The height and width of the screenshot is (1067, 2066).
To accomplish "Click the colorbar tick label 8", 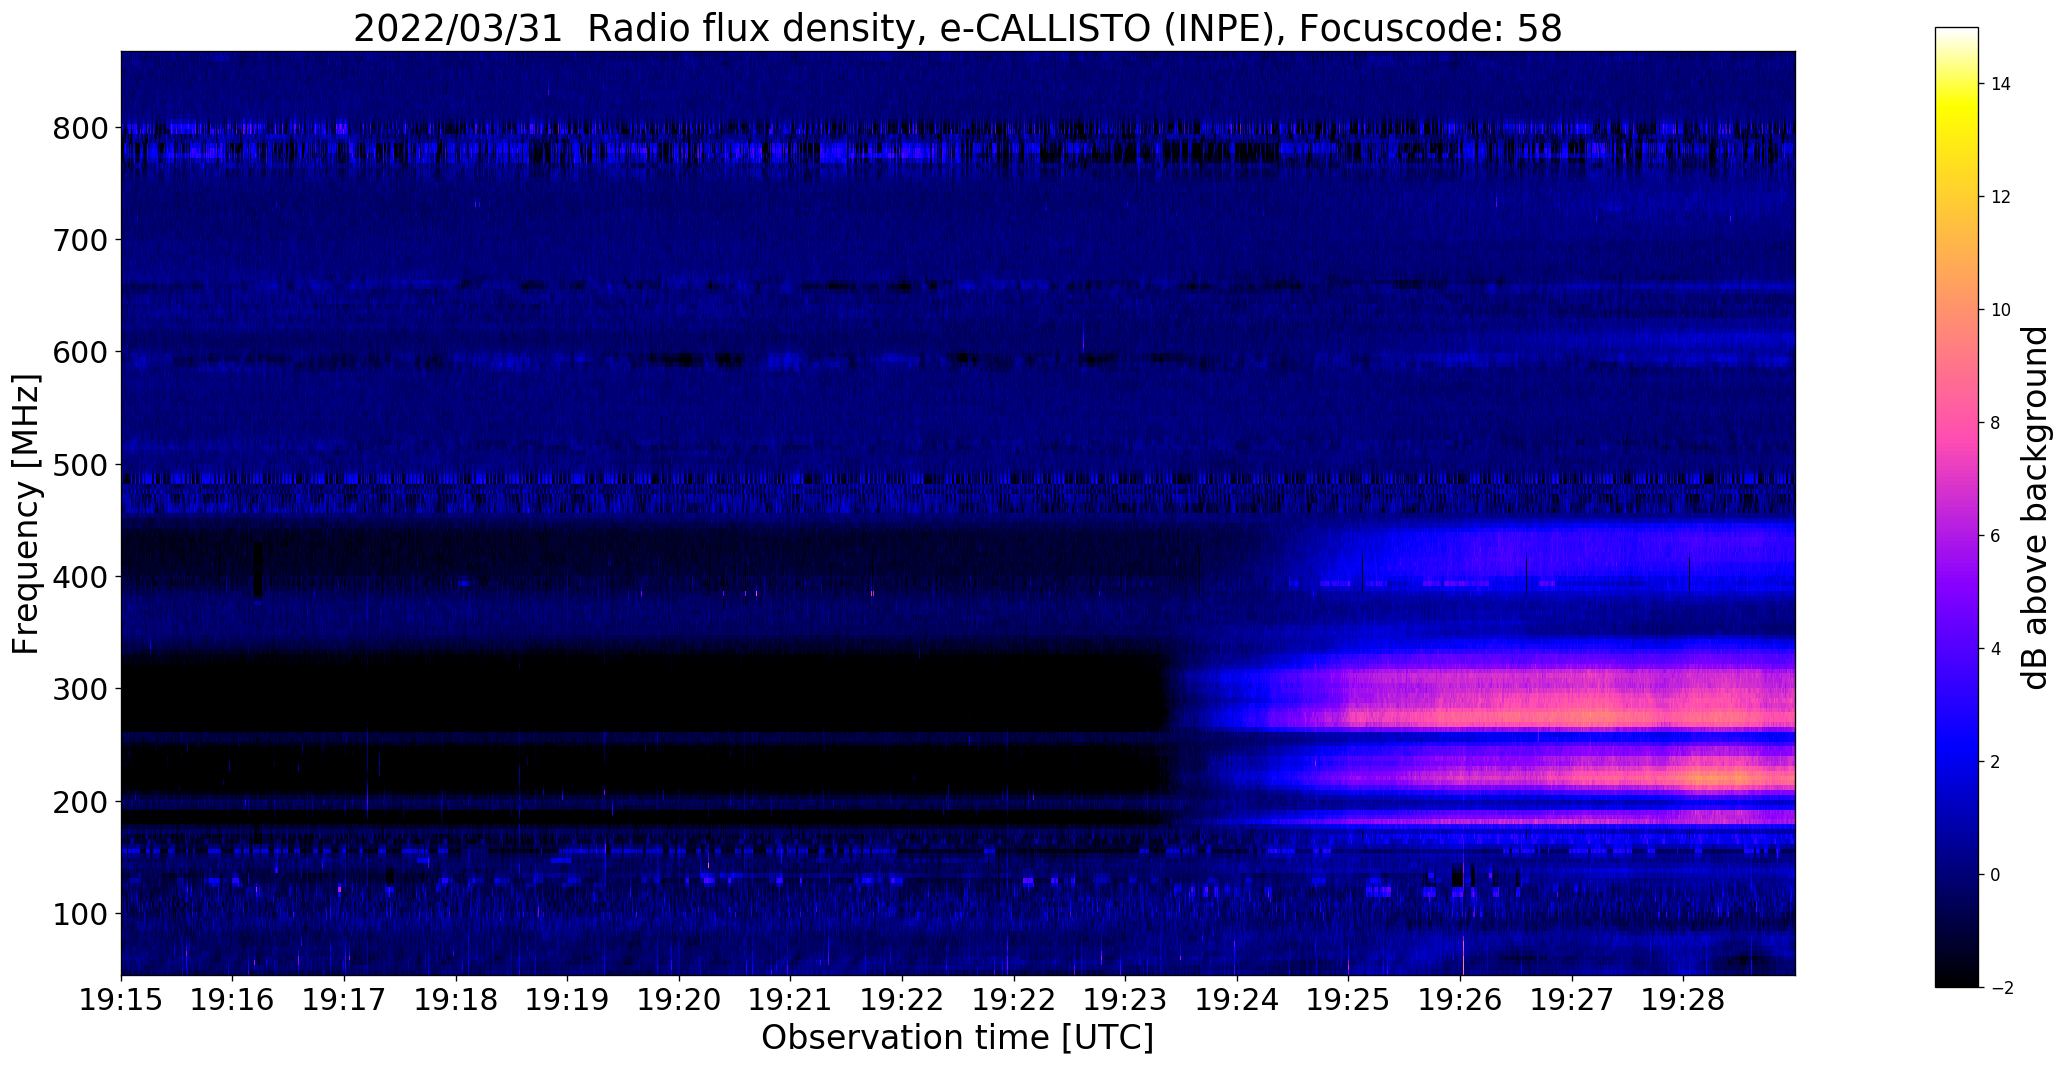I will pyautogui.click(x=1996, y=423).
